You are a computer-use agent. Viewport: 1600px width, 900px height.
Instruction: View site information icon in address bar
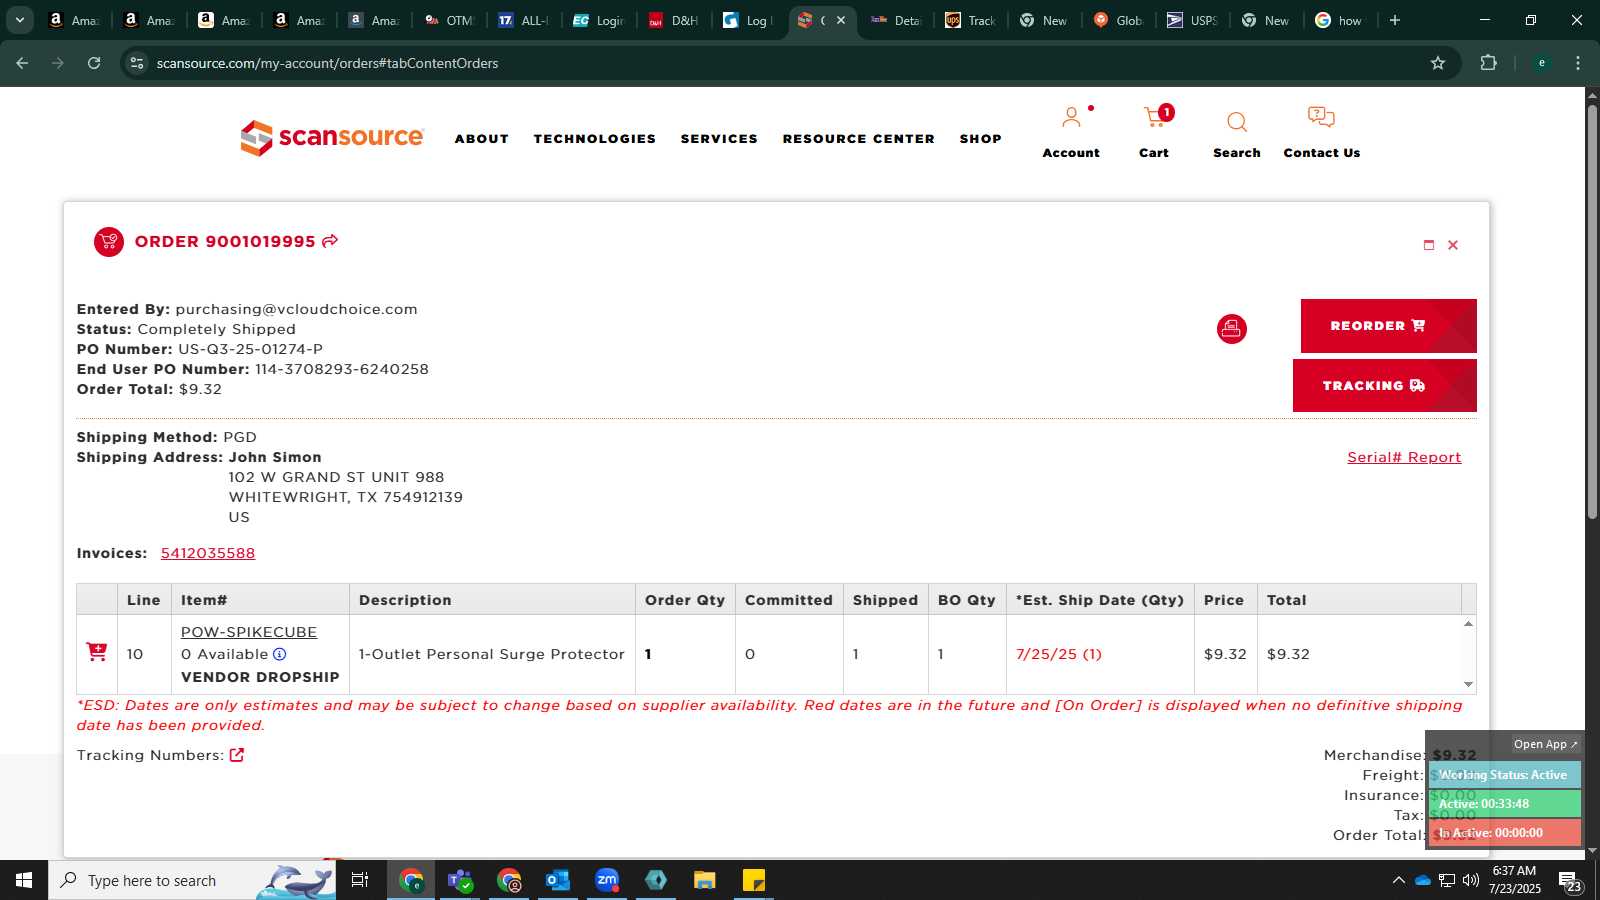click(x=137, y=63)
